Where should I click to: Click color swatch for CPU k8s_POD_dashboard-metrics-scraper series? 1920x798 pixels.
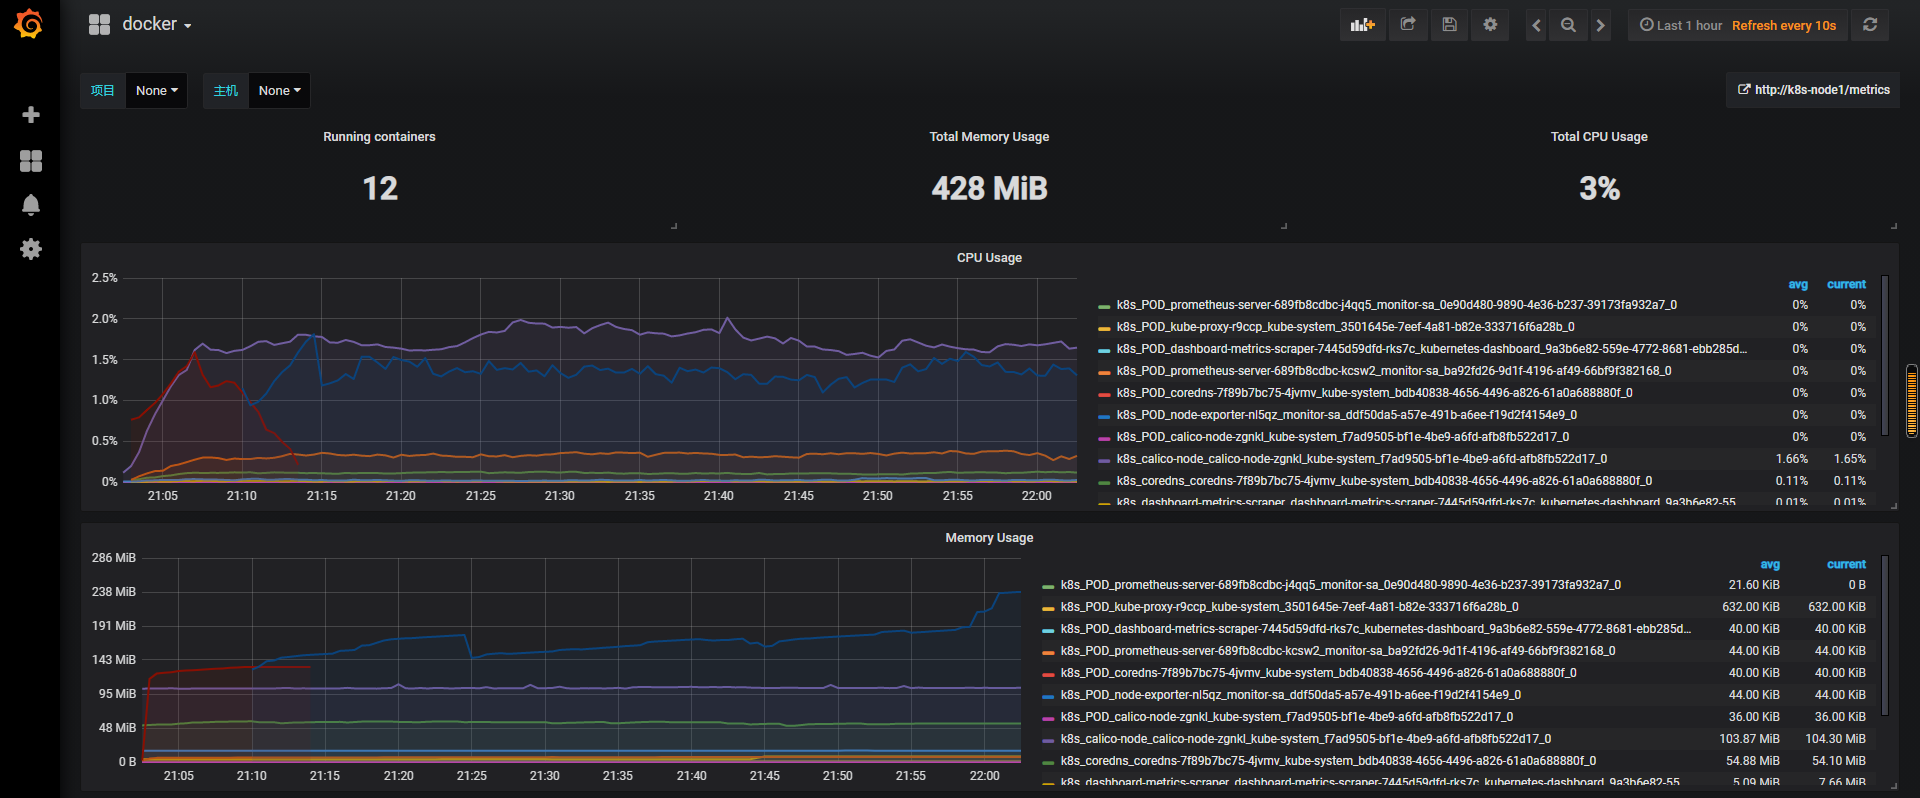click(x=1104, y=350)
